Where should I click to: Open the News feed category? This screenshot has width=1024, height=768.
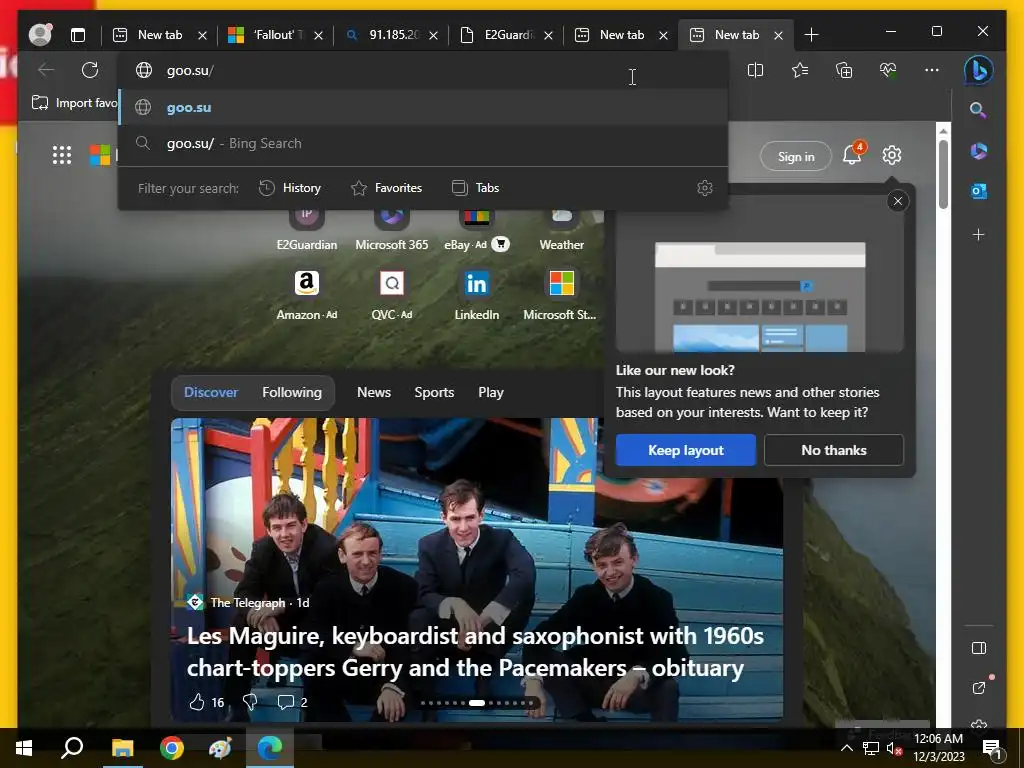click(374, 392)
